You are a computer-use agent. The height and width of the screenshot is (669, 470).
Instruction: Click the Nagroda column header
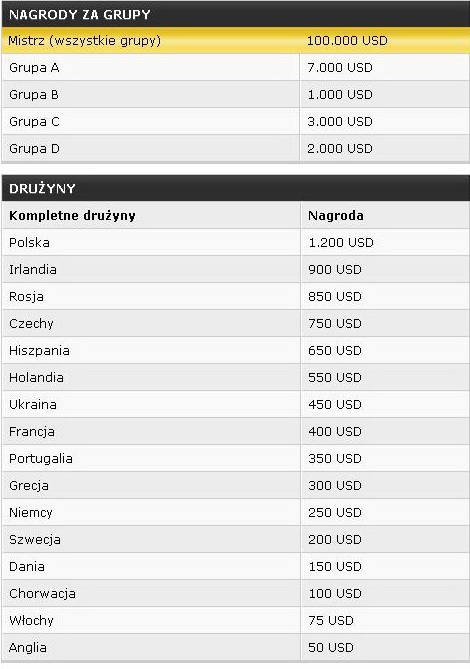pyautogui.click(x=336, y=215)
